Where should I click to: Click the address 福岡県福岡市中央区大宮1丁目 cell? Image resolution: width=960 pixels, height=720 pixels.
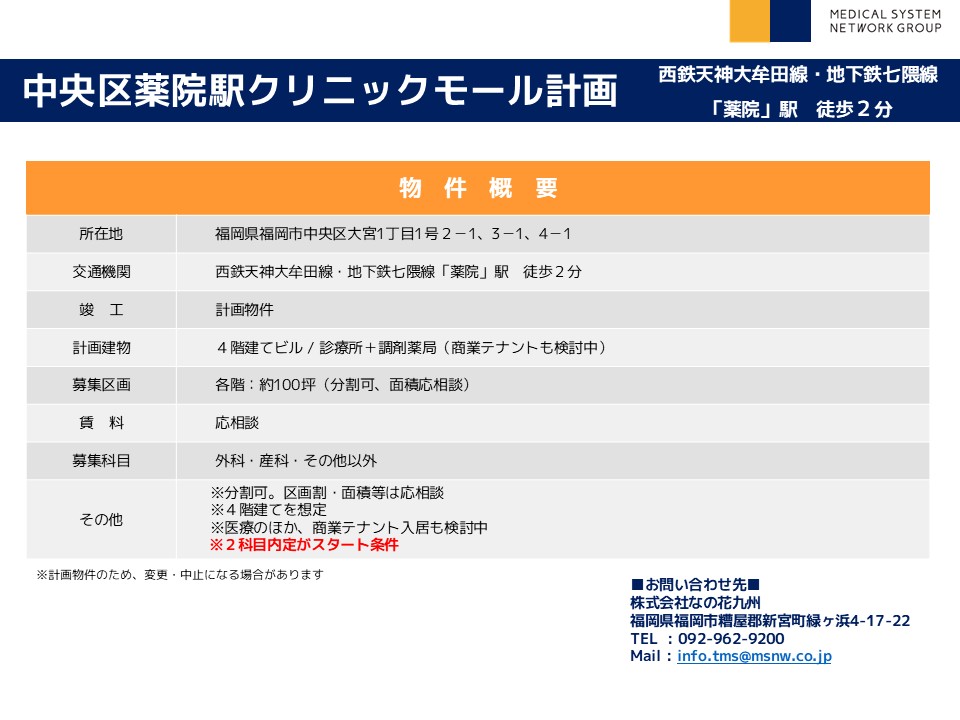[393, 234]
